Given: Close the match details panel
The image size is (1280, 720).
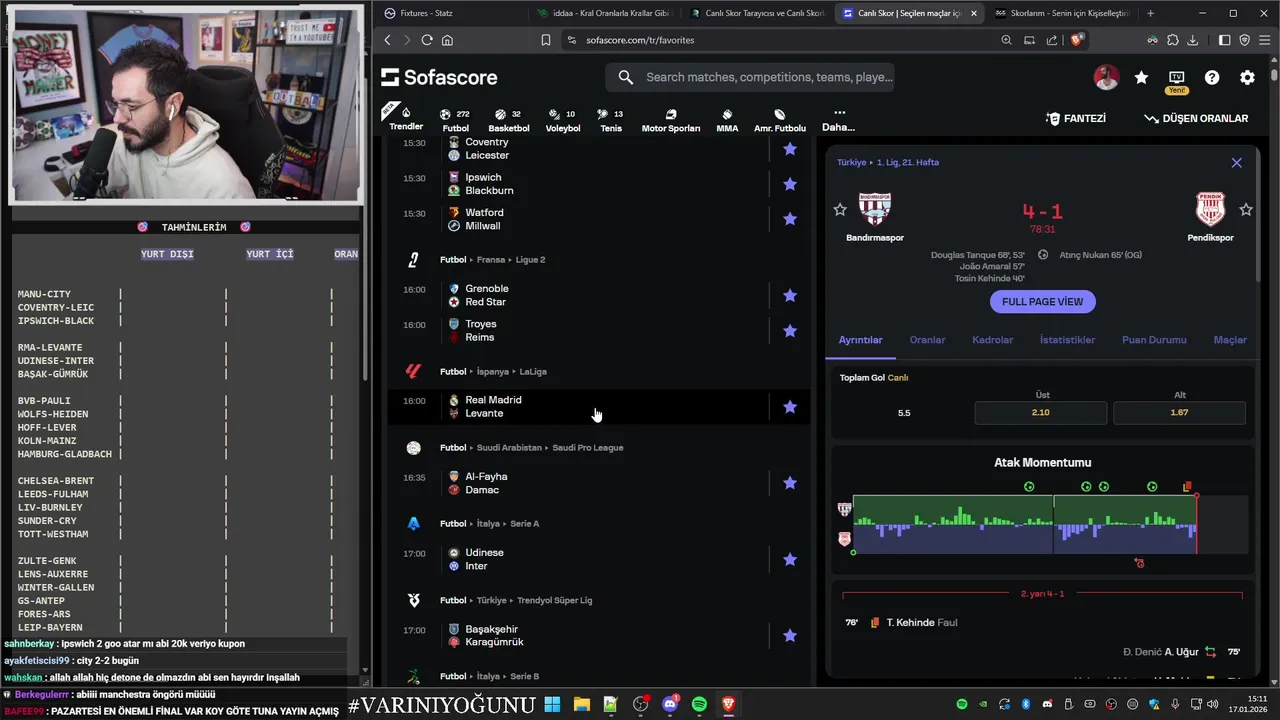Looking at the screenshot, I should 1237,163.
